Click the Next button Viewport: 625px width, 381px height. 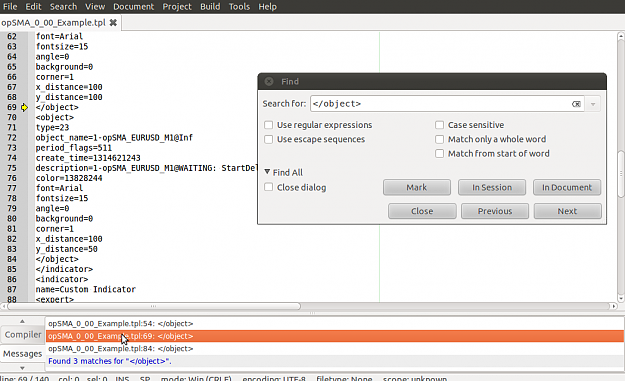[568, 211]
